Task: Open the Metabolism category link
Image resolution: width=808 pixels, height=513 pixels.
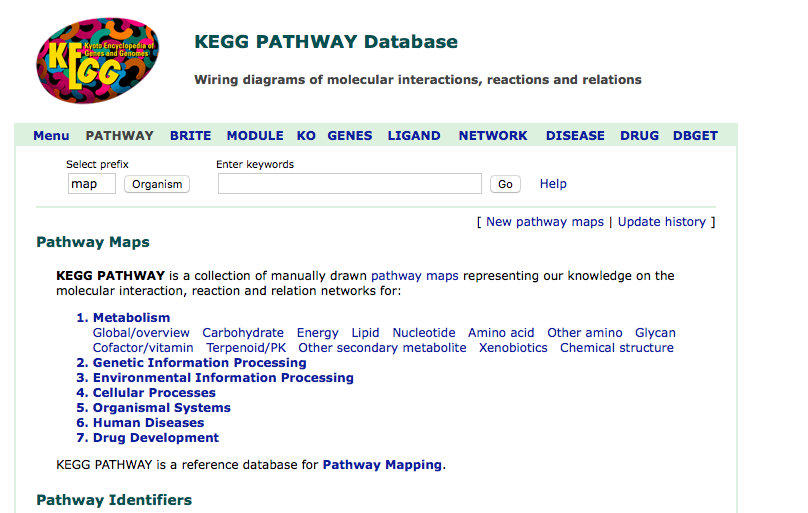Action: coord(131,318)
